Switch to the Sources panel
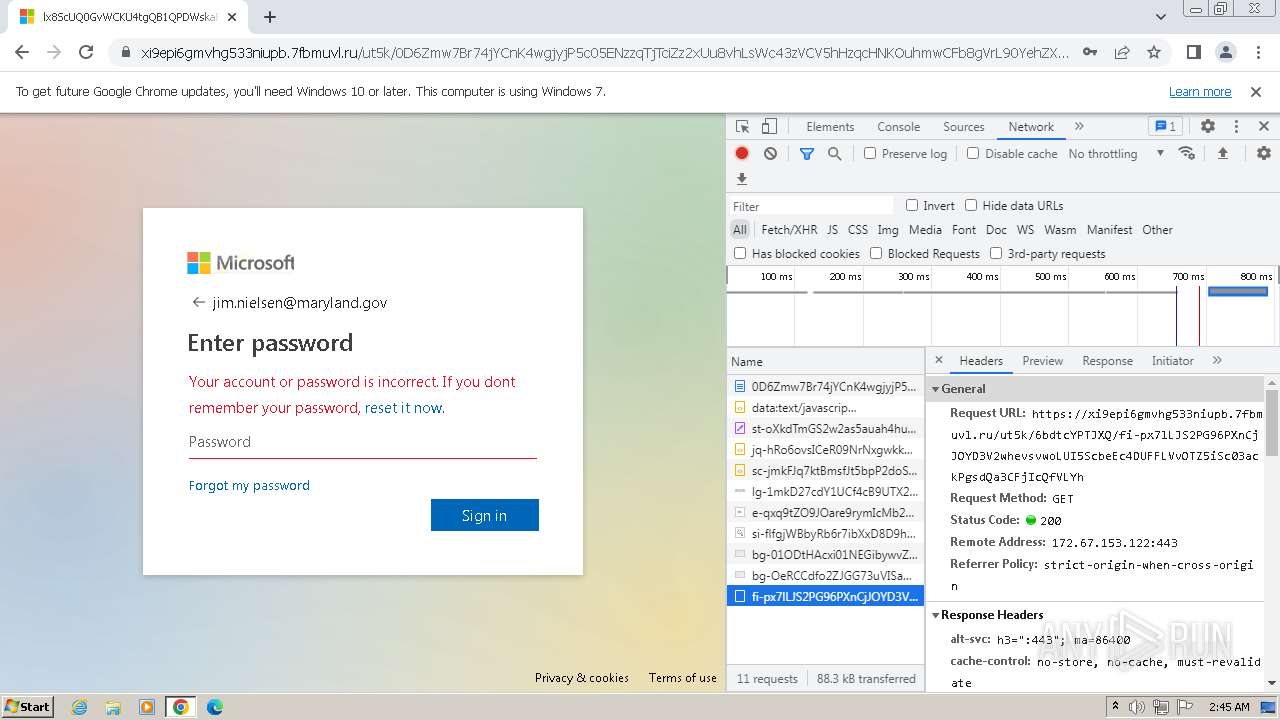1280x720 pixels. coord(964,127)
